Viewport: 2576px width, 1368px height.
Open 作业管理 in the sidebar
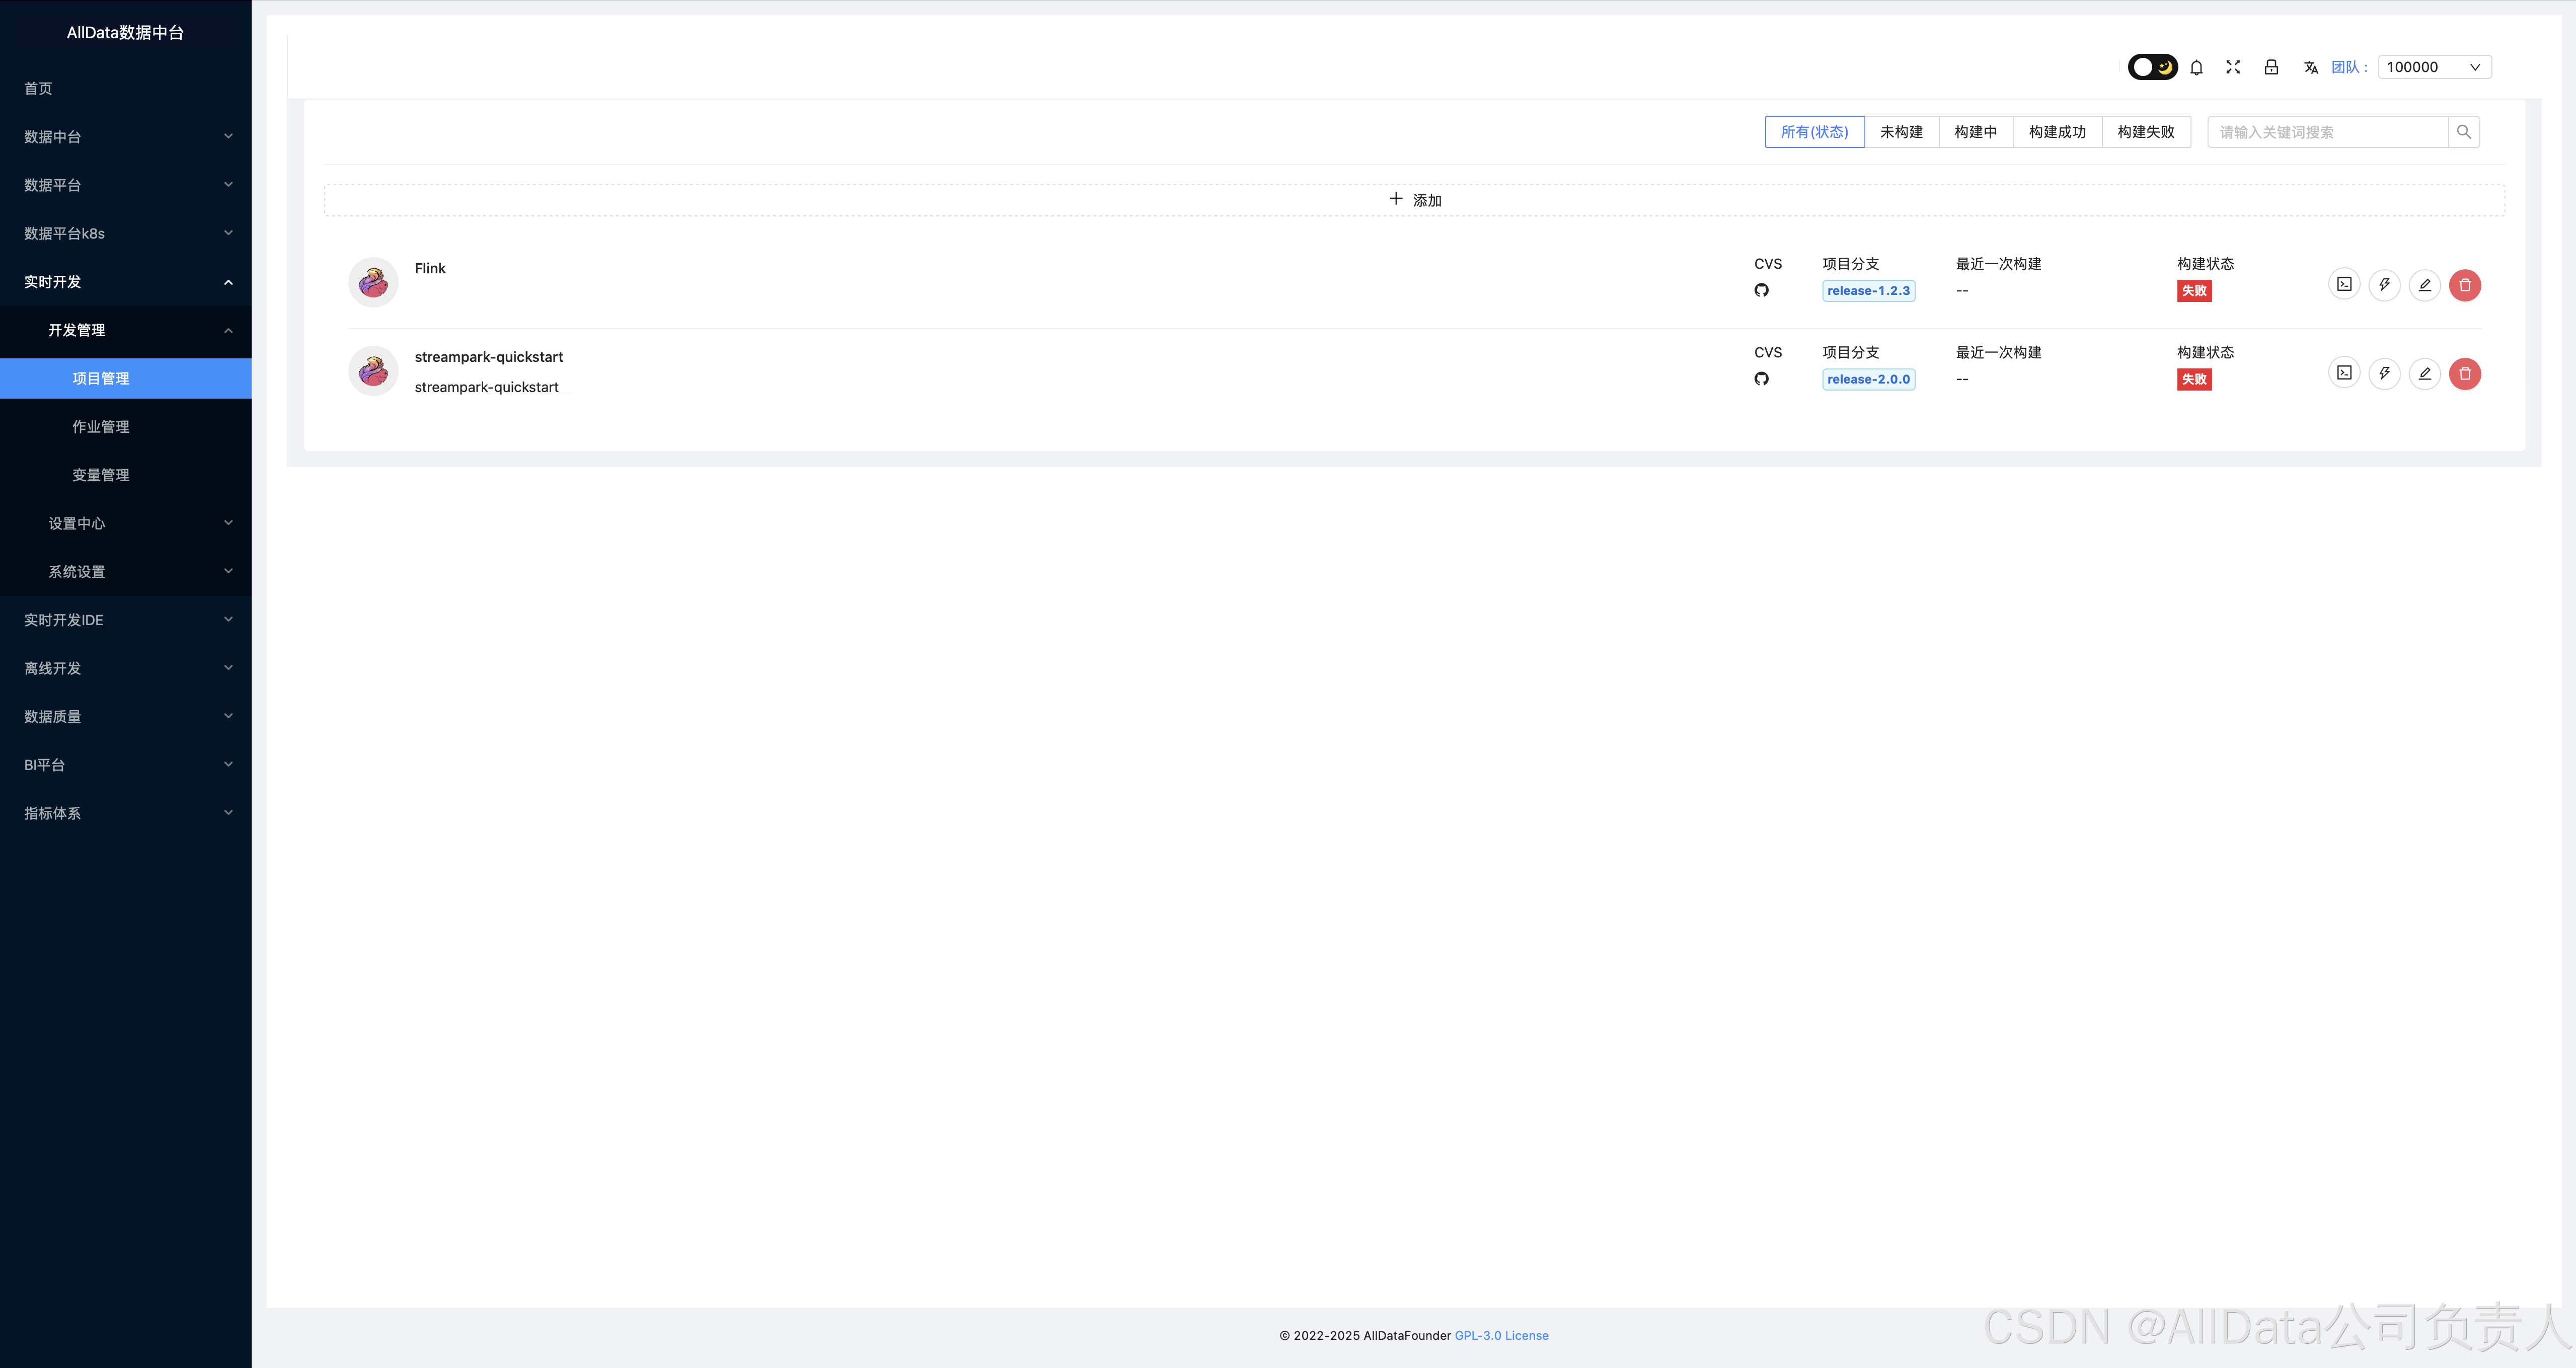pos(101,427)
